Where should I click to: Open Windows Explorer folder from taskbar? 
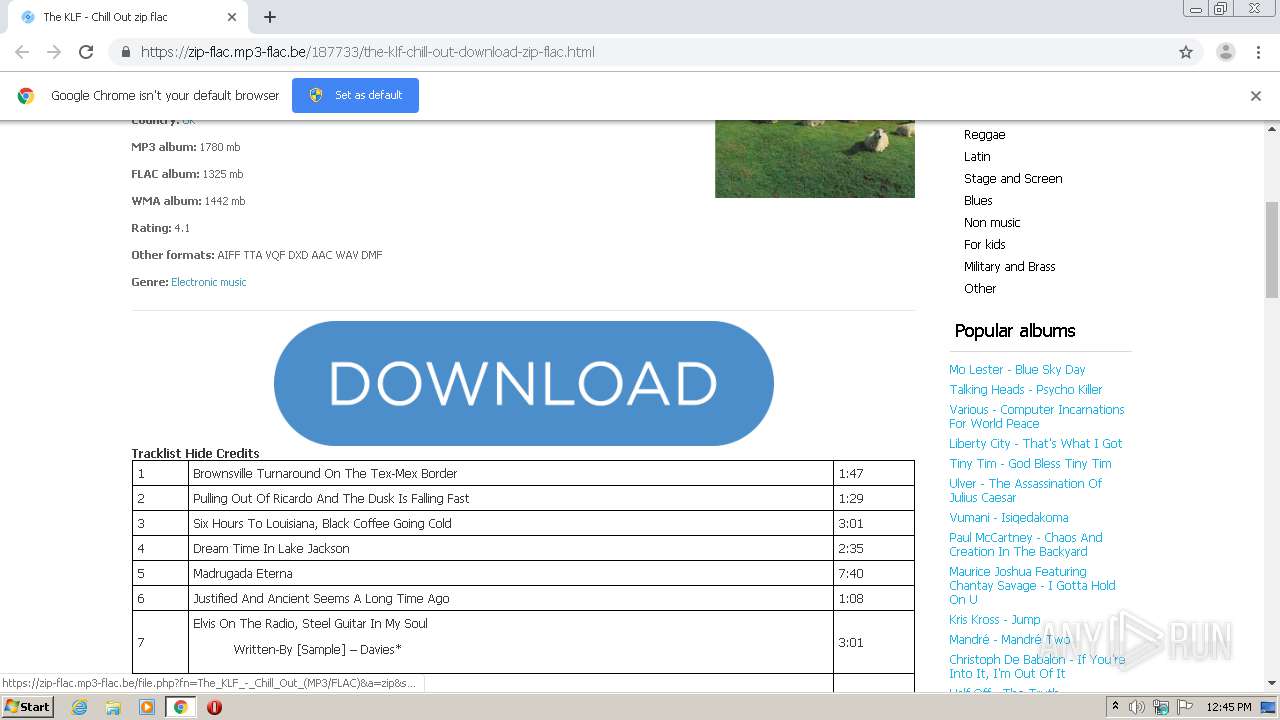pos(113,707)
